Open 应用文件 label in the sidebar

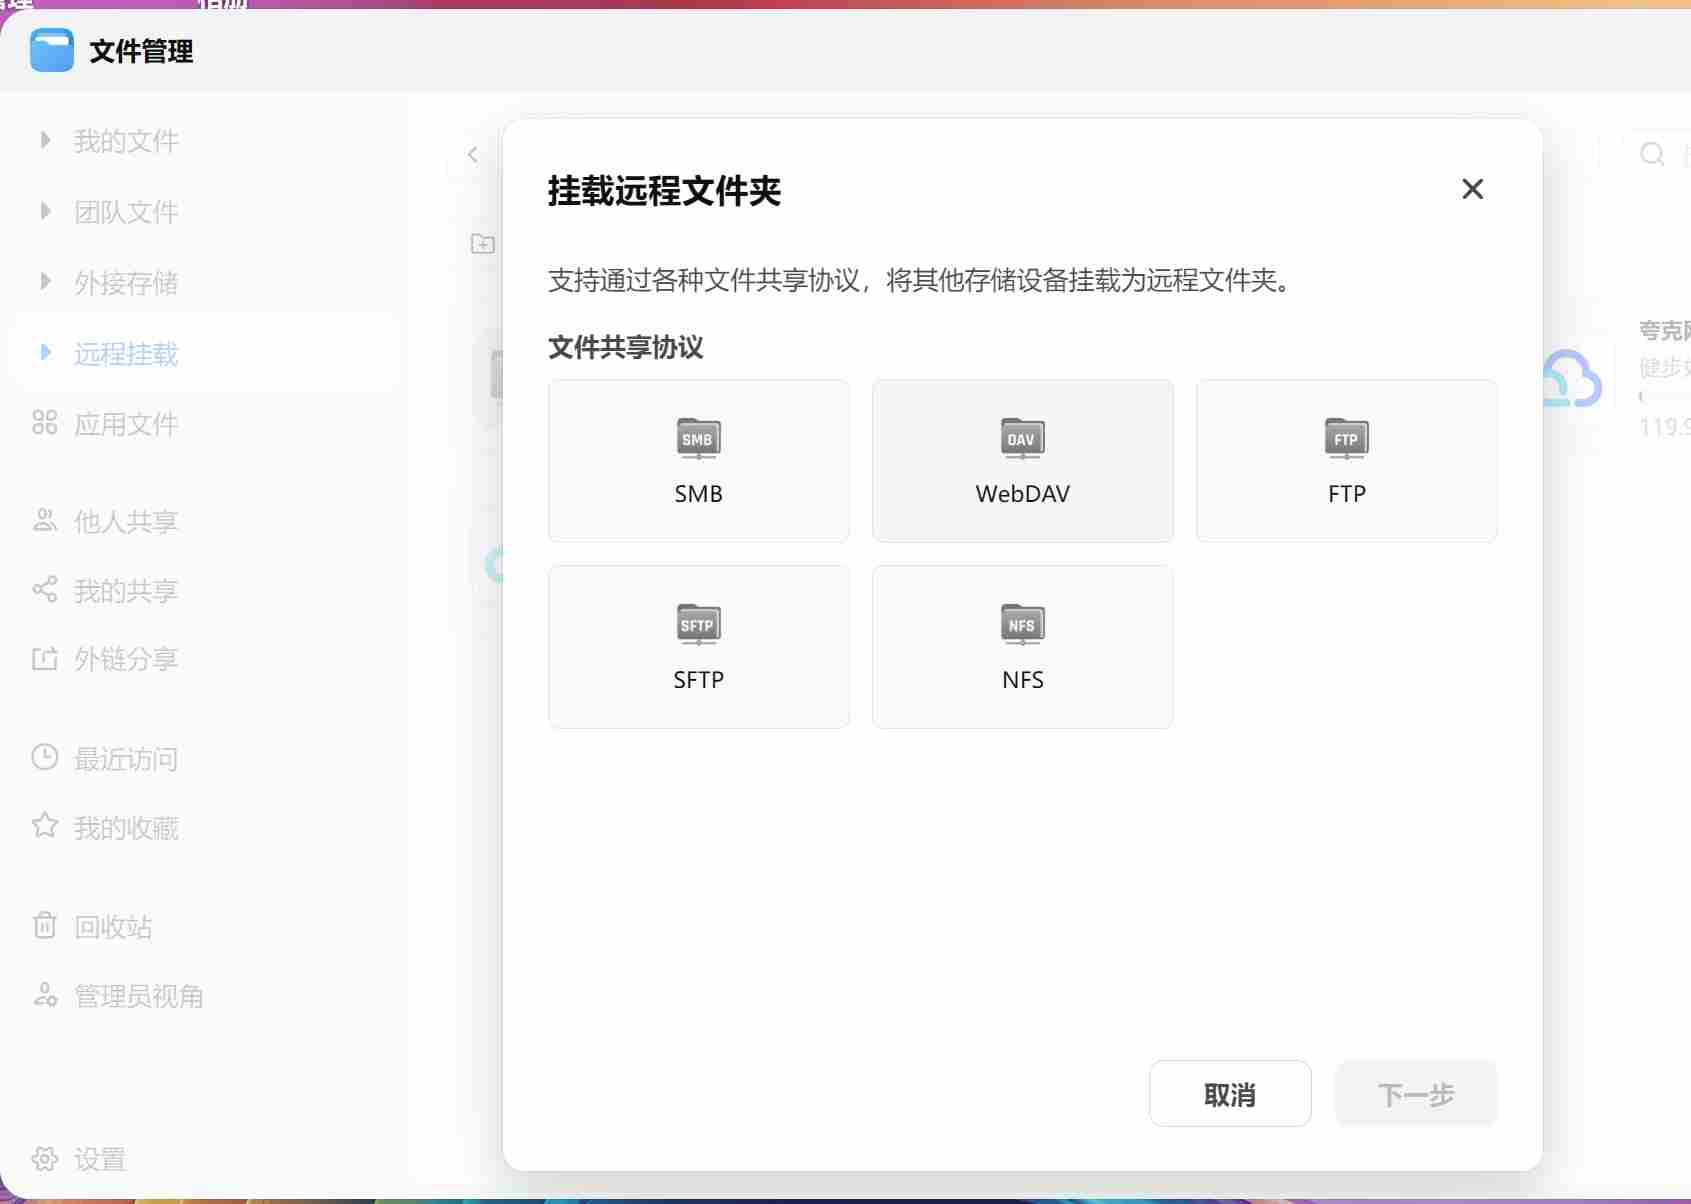(126, 424)
